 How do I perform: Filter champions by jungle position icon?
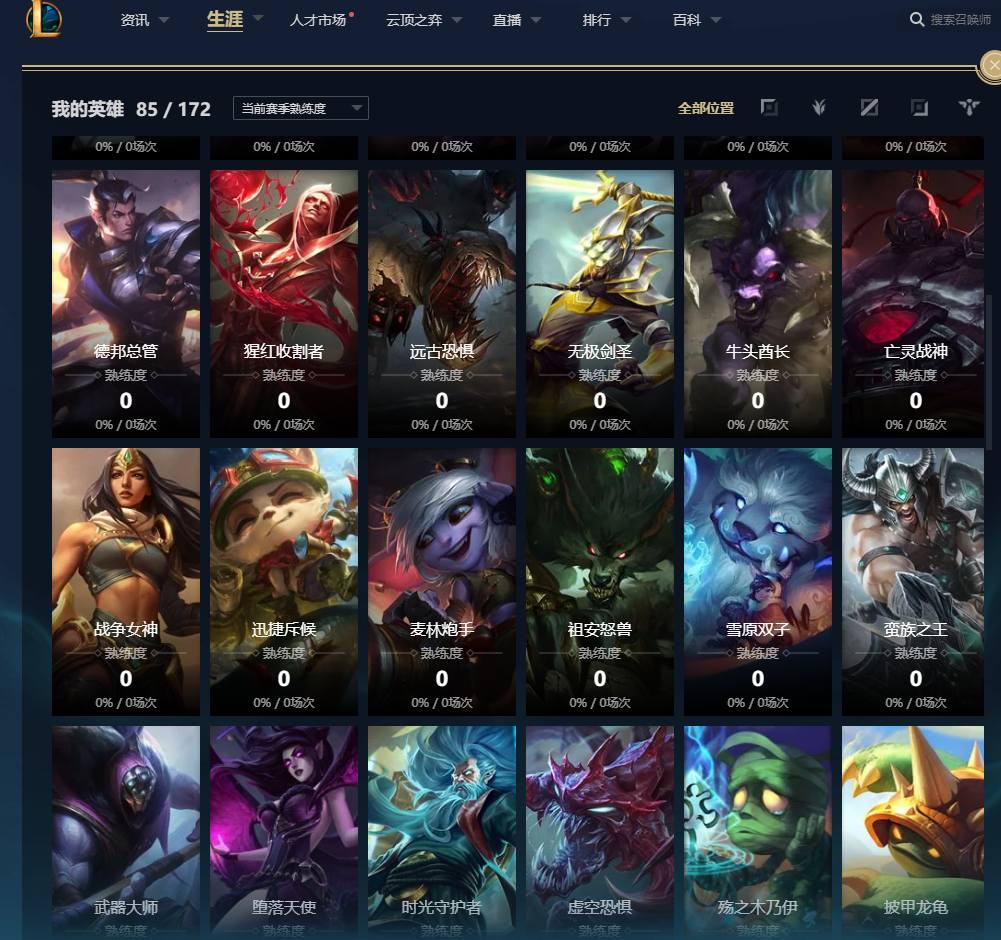pyautogui.click(x=819, y=108)
